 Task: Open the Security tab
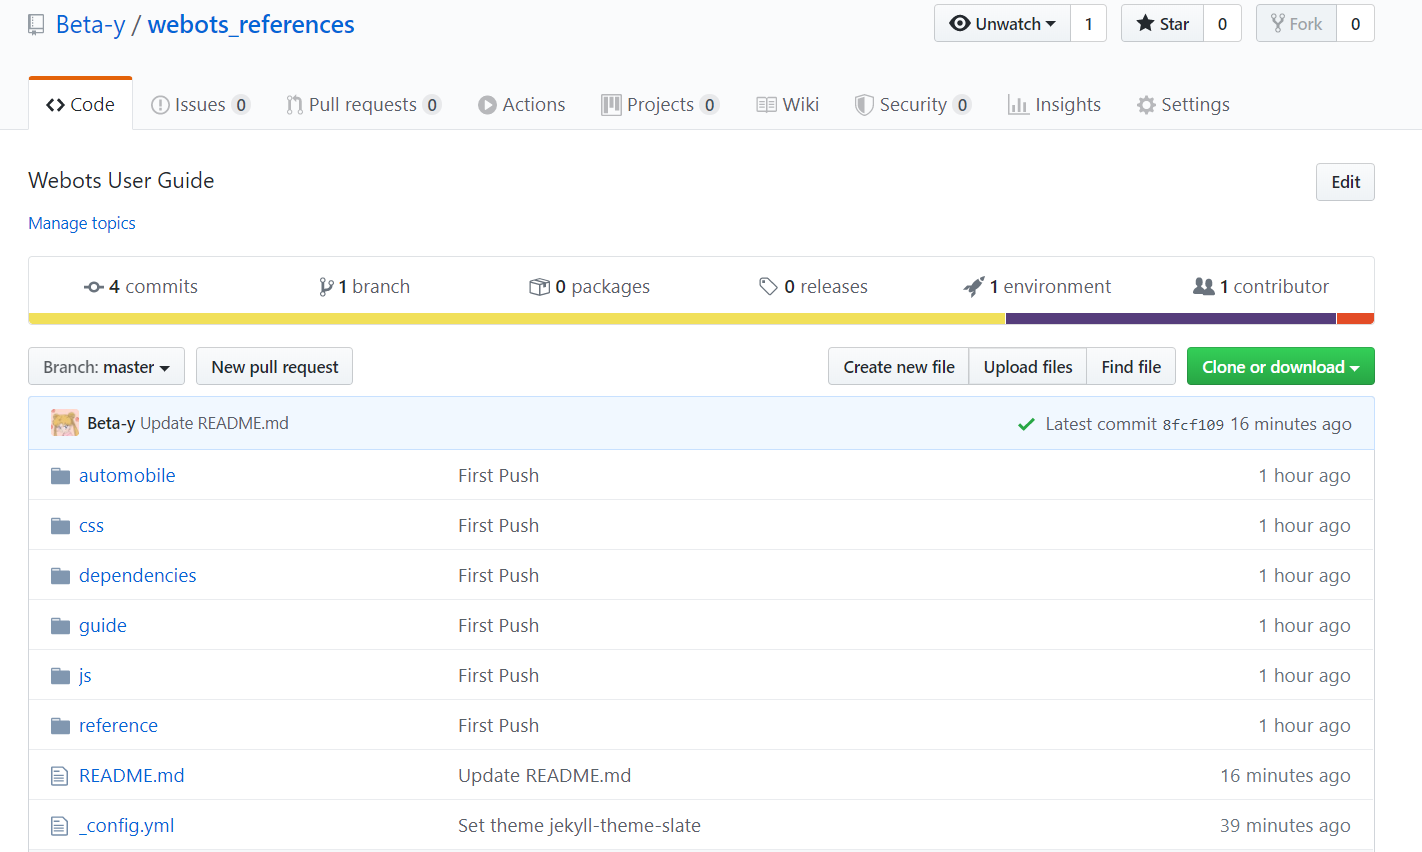click(x=913, y=104)
